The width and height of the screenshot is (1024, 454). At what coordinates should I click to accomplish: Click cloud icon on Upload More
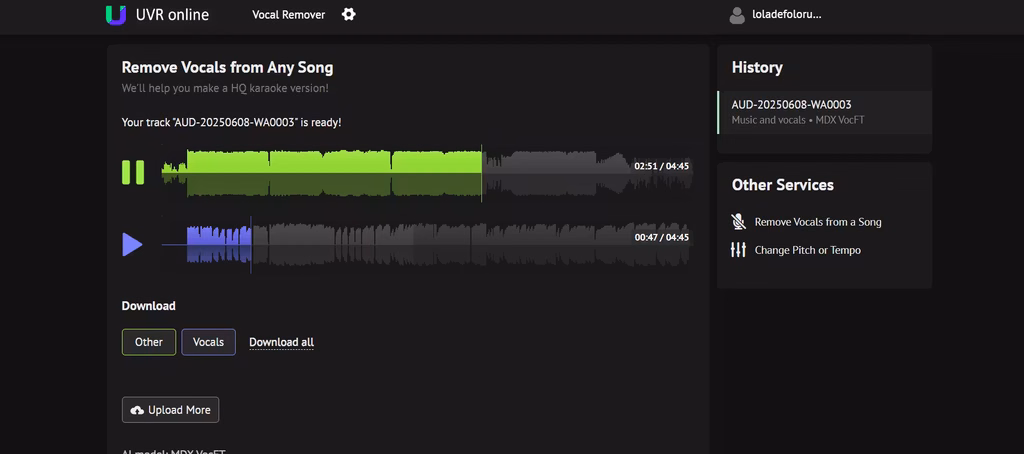tap(137, 410)
